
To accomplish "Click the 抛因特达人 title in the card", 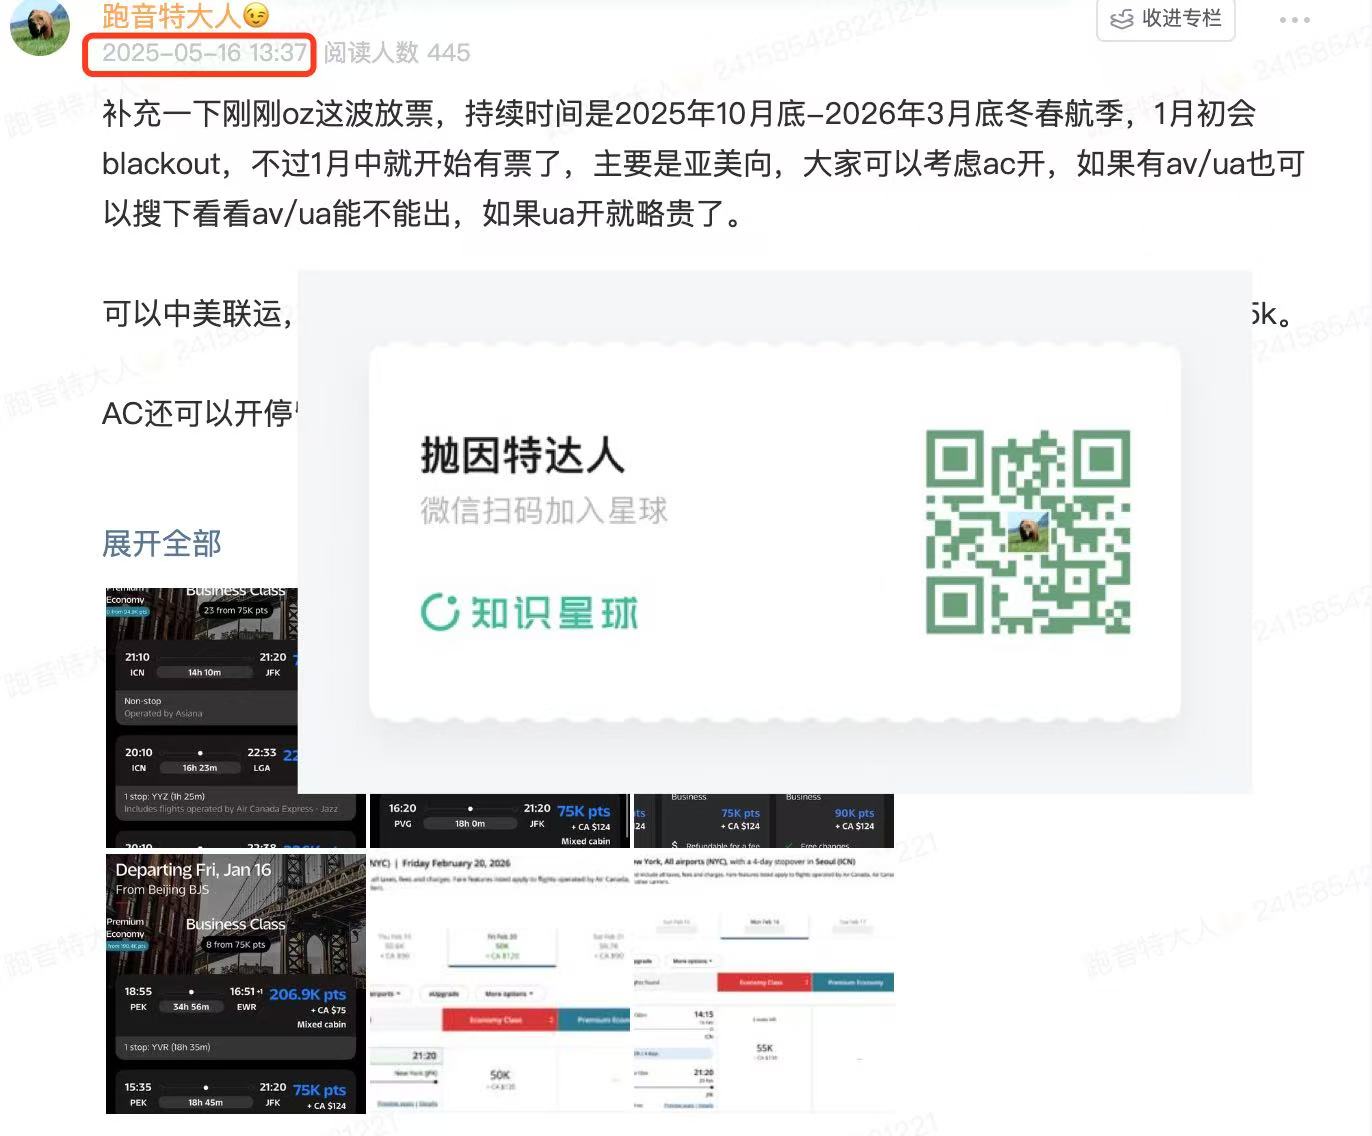I will coord(522,456).
